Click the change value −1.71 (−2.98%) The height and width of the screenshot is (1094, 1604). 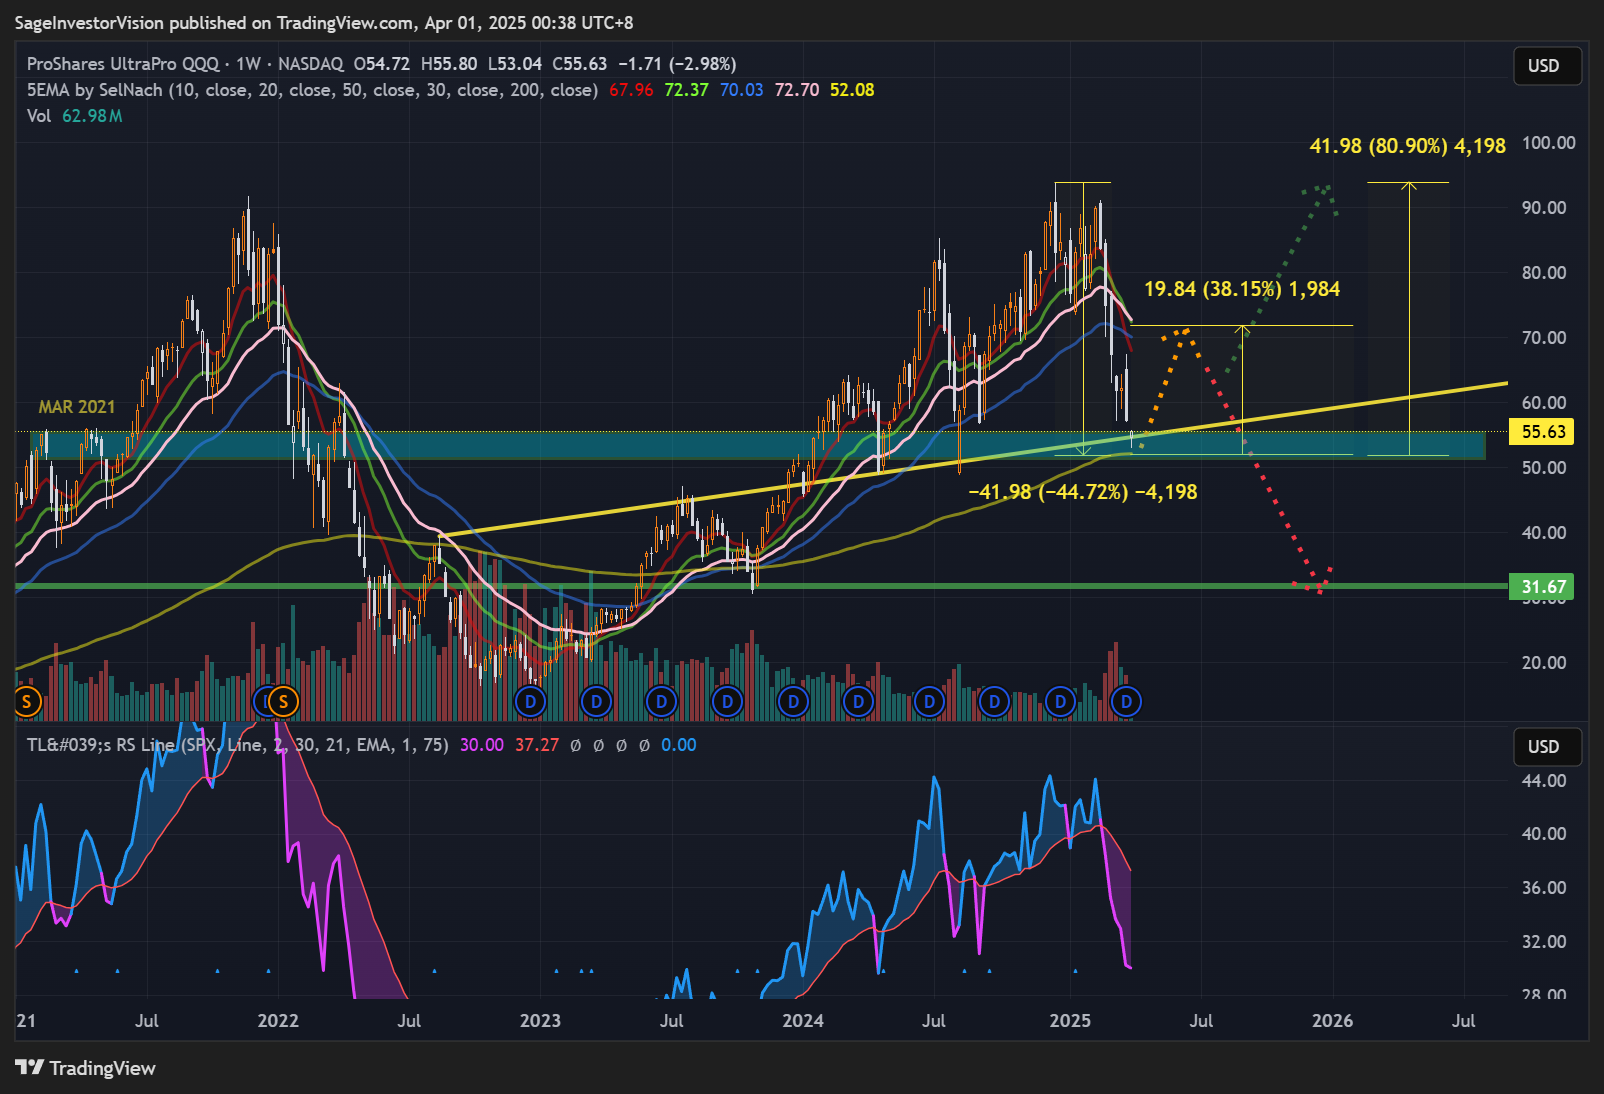(x=677, y=64)
